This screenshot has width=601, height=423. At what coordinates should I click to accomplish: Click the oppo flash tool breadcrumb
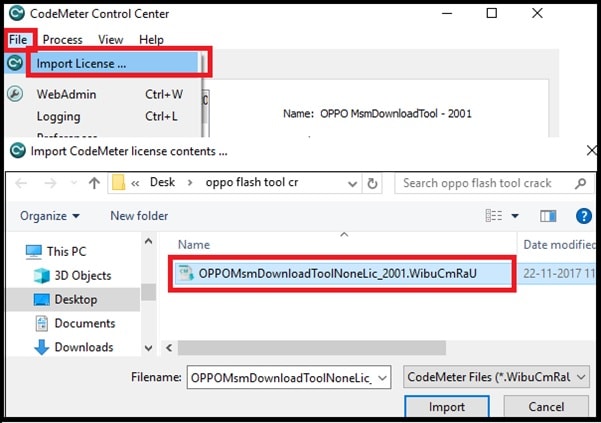pos(252,182)
